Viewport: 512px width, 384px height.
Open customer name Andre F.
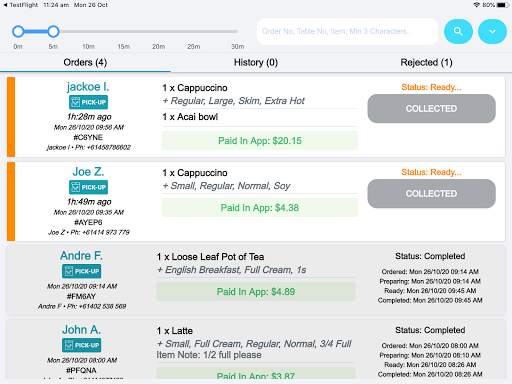coord(81,256)
